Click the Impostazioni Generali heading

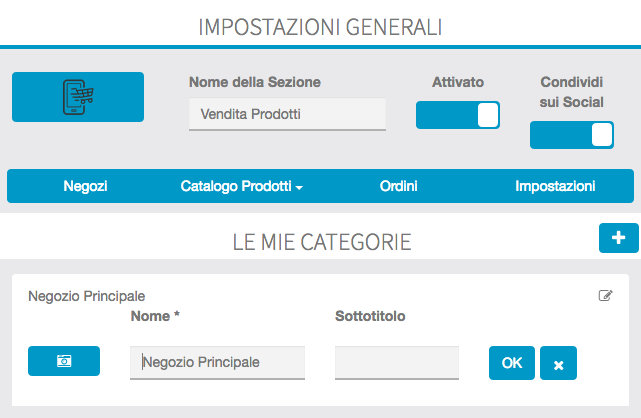(320, 26)
